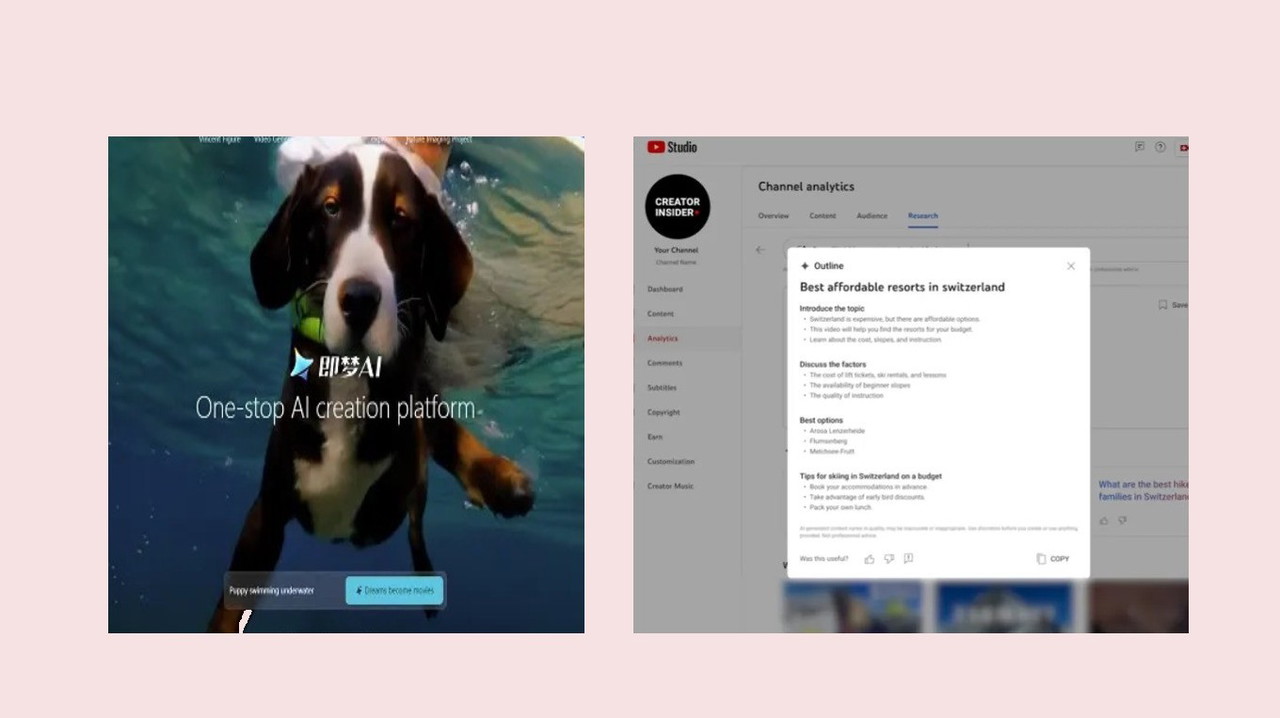Click the 'Dreams become movies' button
1280x718 pixels.
coord(394,590)
